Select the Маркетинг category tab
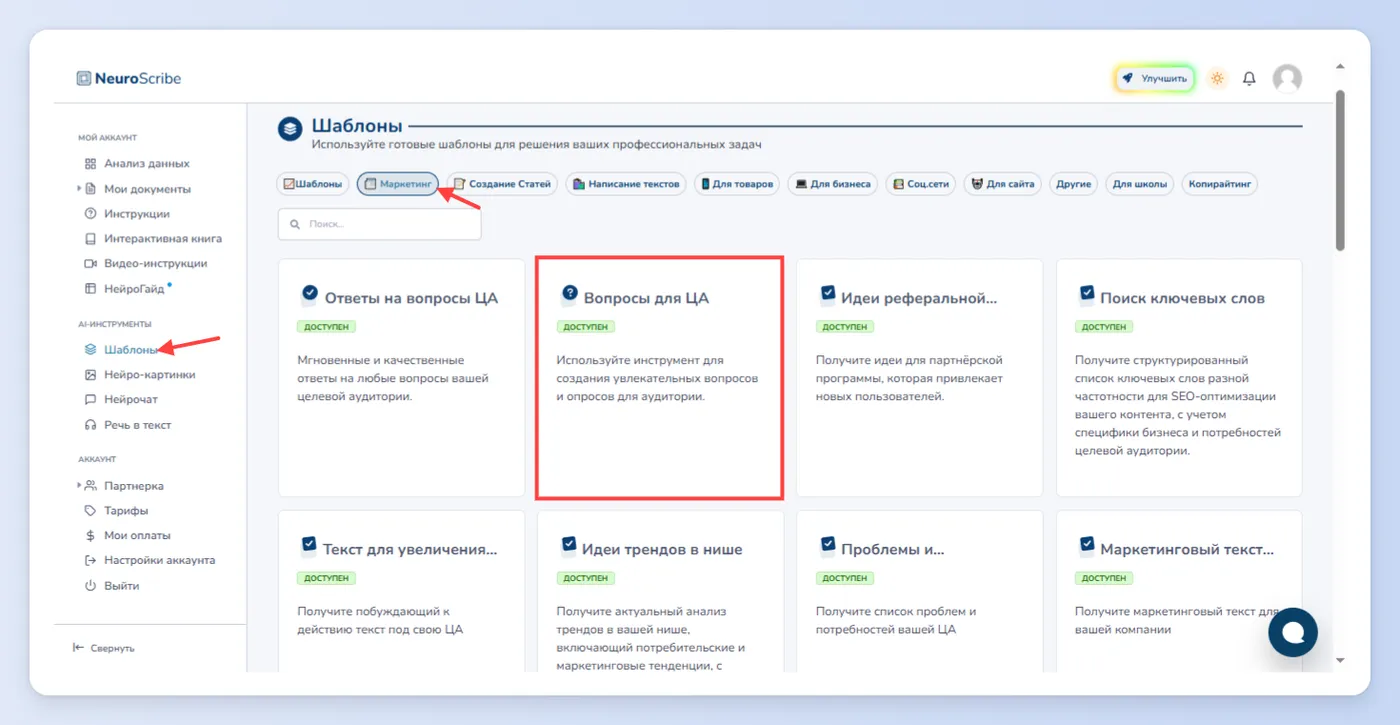The width and height of the screenshot is (1400, 725). coord(398,184)
